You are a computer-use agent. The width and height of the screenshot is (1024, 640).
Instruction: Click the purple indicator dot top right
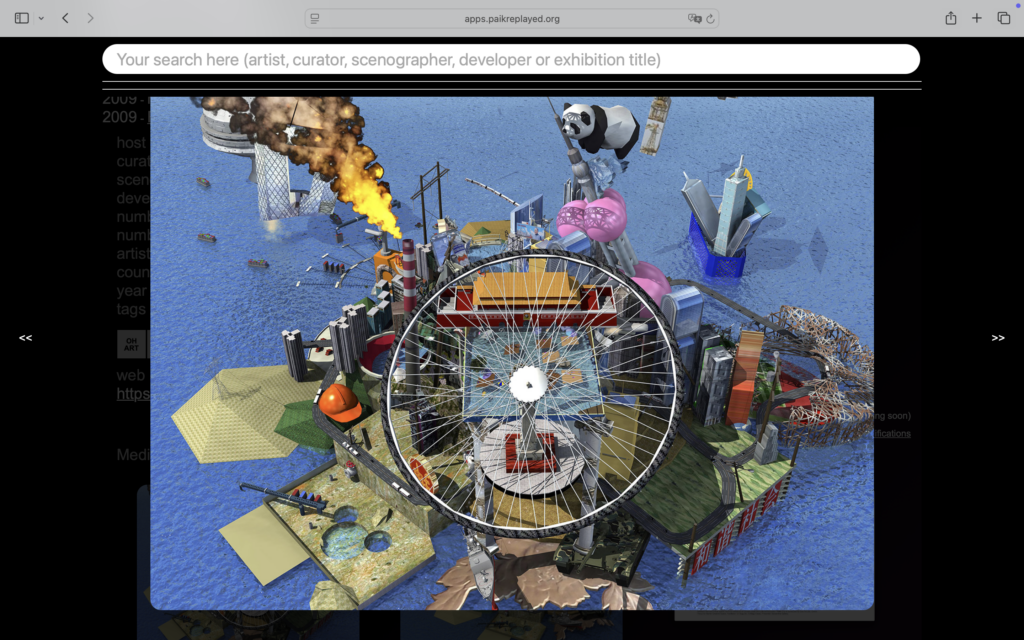(1018, 5)
